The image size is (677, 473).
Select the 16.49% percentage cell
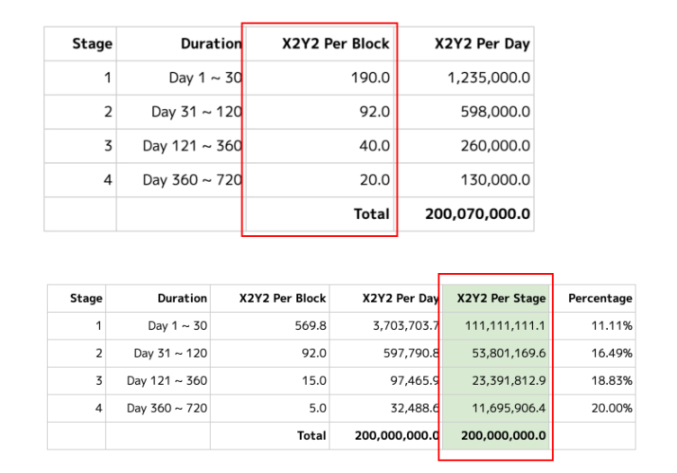[612, 353]
